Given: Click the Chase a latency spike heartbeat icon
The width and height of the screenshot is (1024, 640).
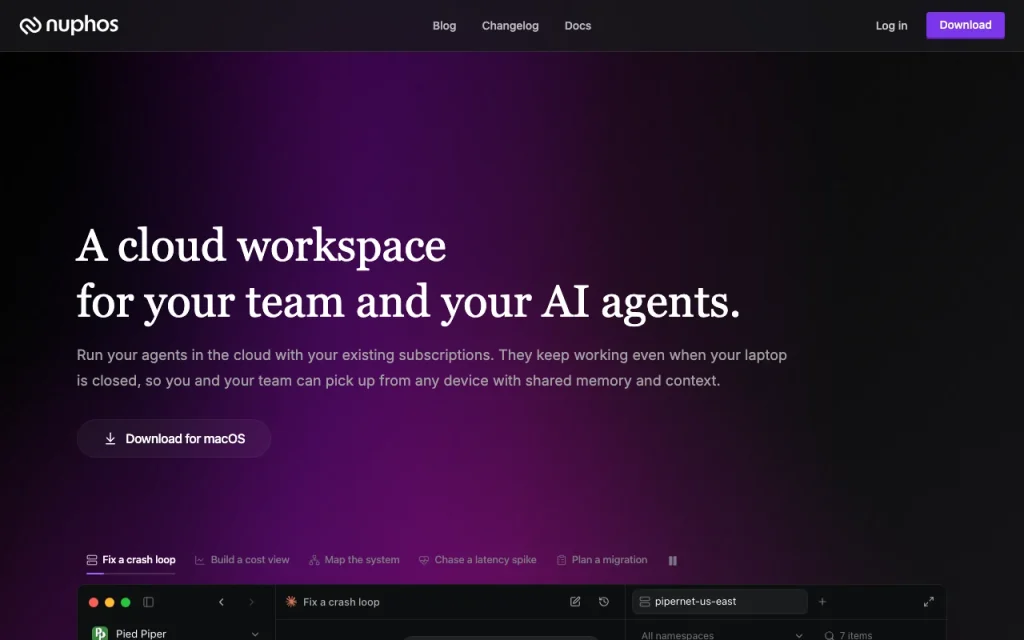Looking at the screenshot, I should pos(424,560).
